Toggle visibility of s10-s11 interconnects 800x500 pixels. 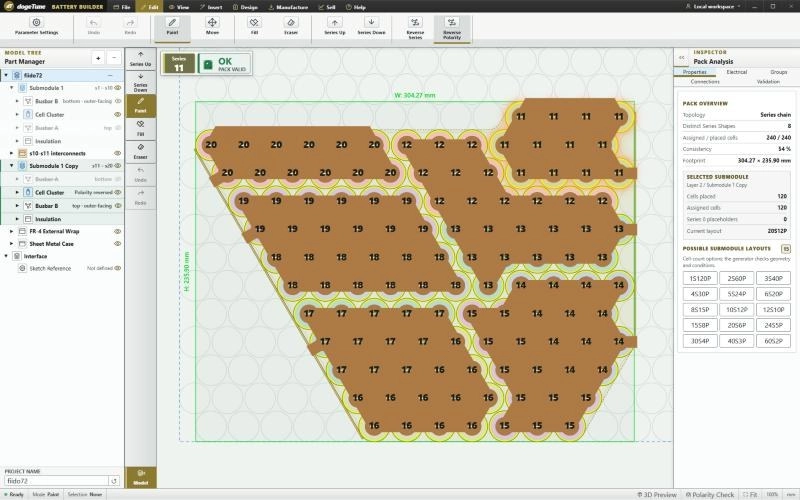tap(118, 153)
